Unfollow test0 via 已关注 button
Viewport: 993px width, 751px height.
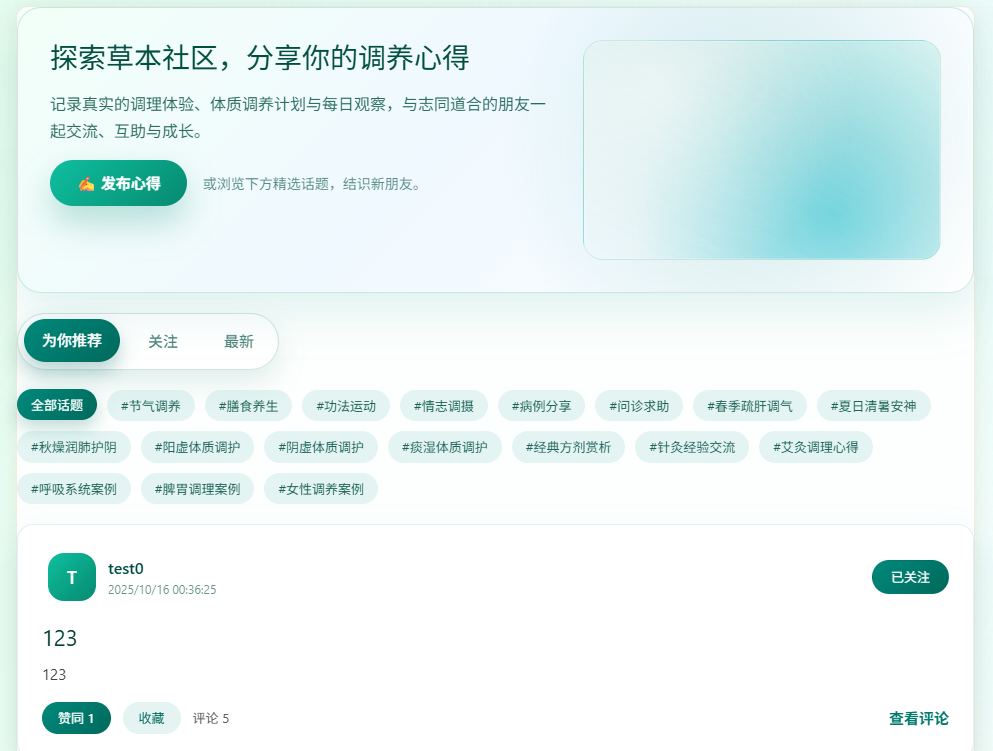click(x=910, y=577)
